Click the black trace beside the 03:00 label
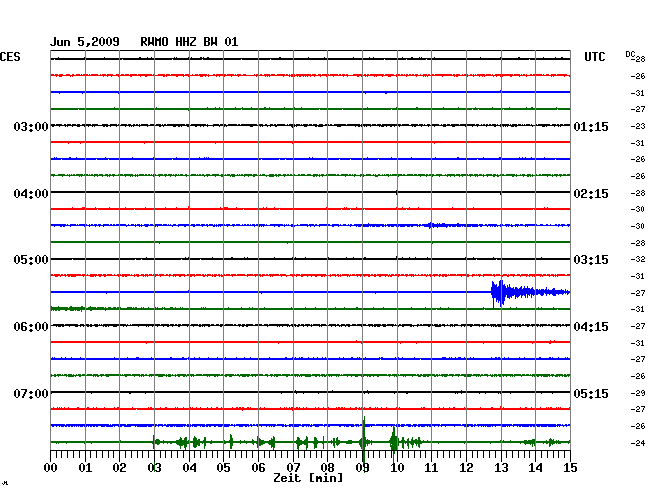The height and width of the screenshot is (494, 650). 310,125
